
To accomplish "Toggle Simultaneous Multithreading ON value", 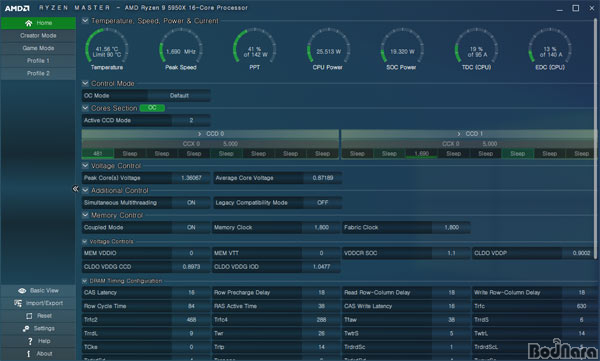I will tap(191, 203).
